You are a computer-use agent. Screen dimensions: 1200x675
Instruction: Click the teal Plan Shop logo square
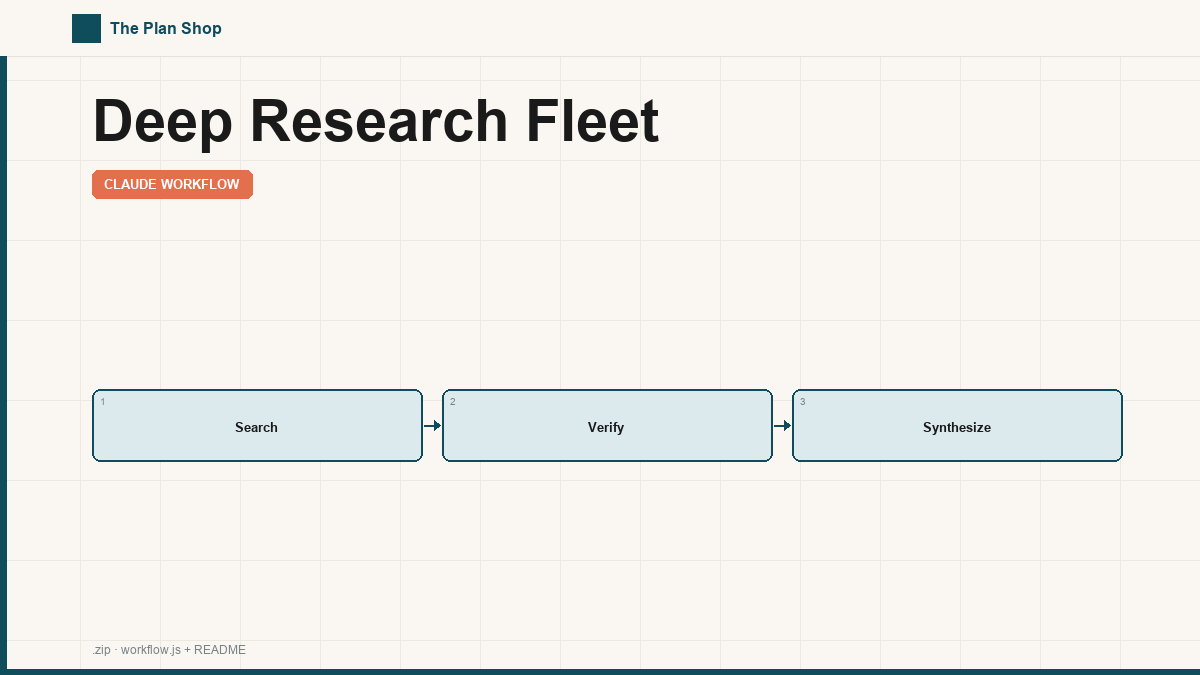86,28
